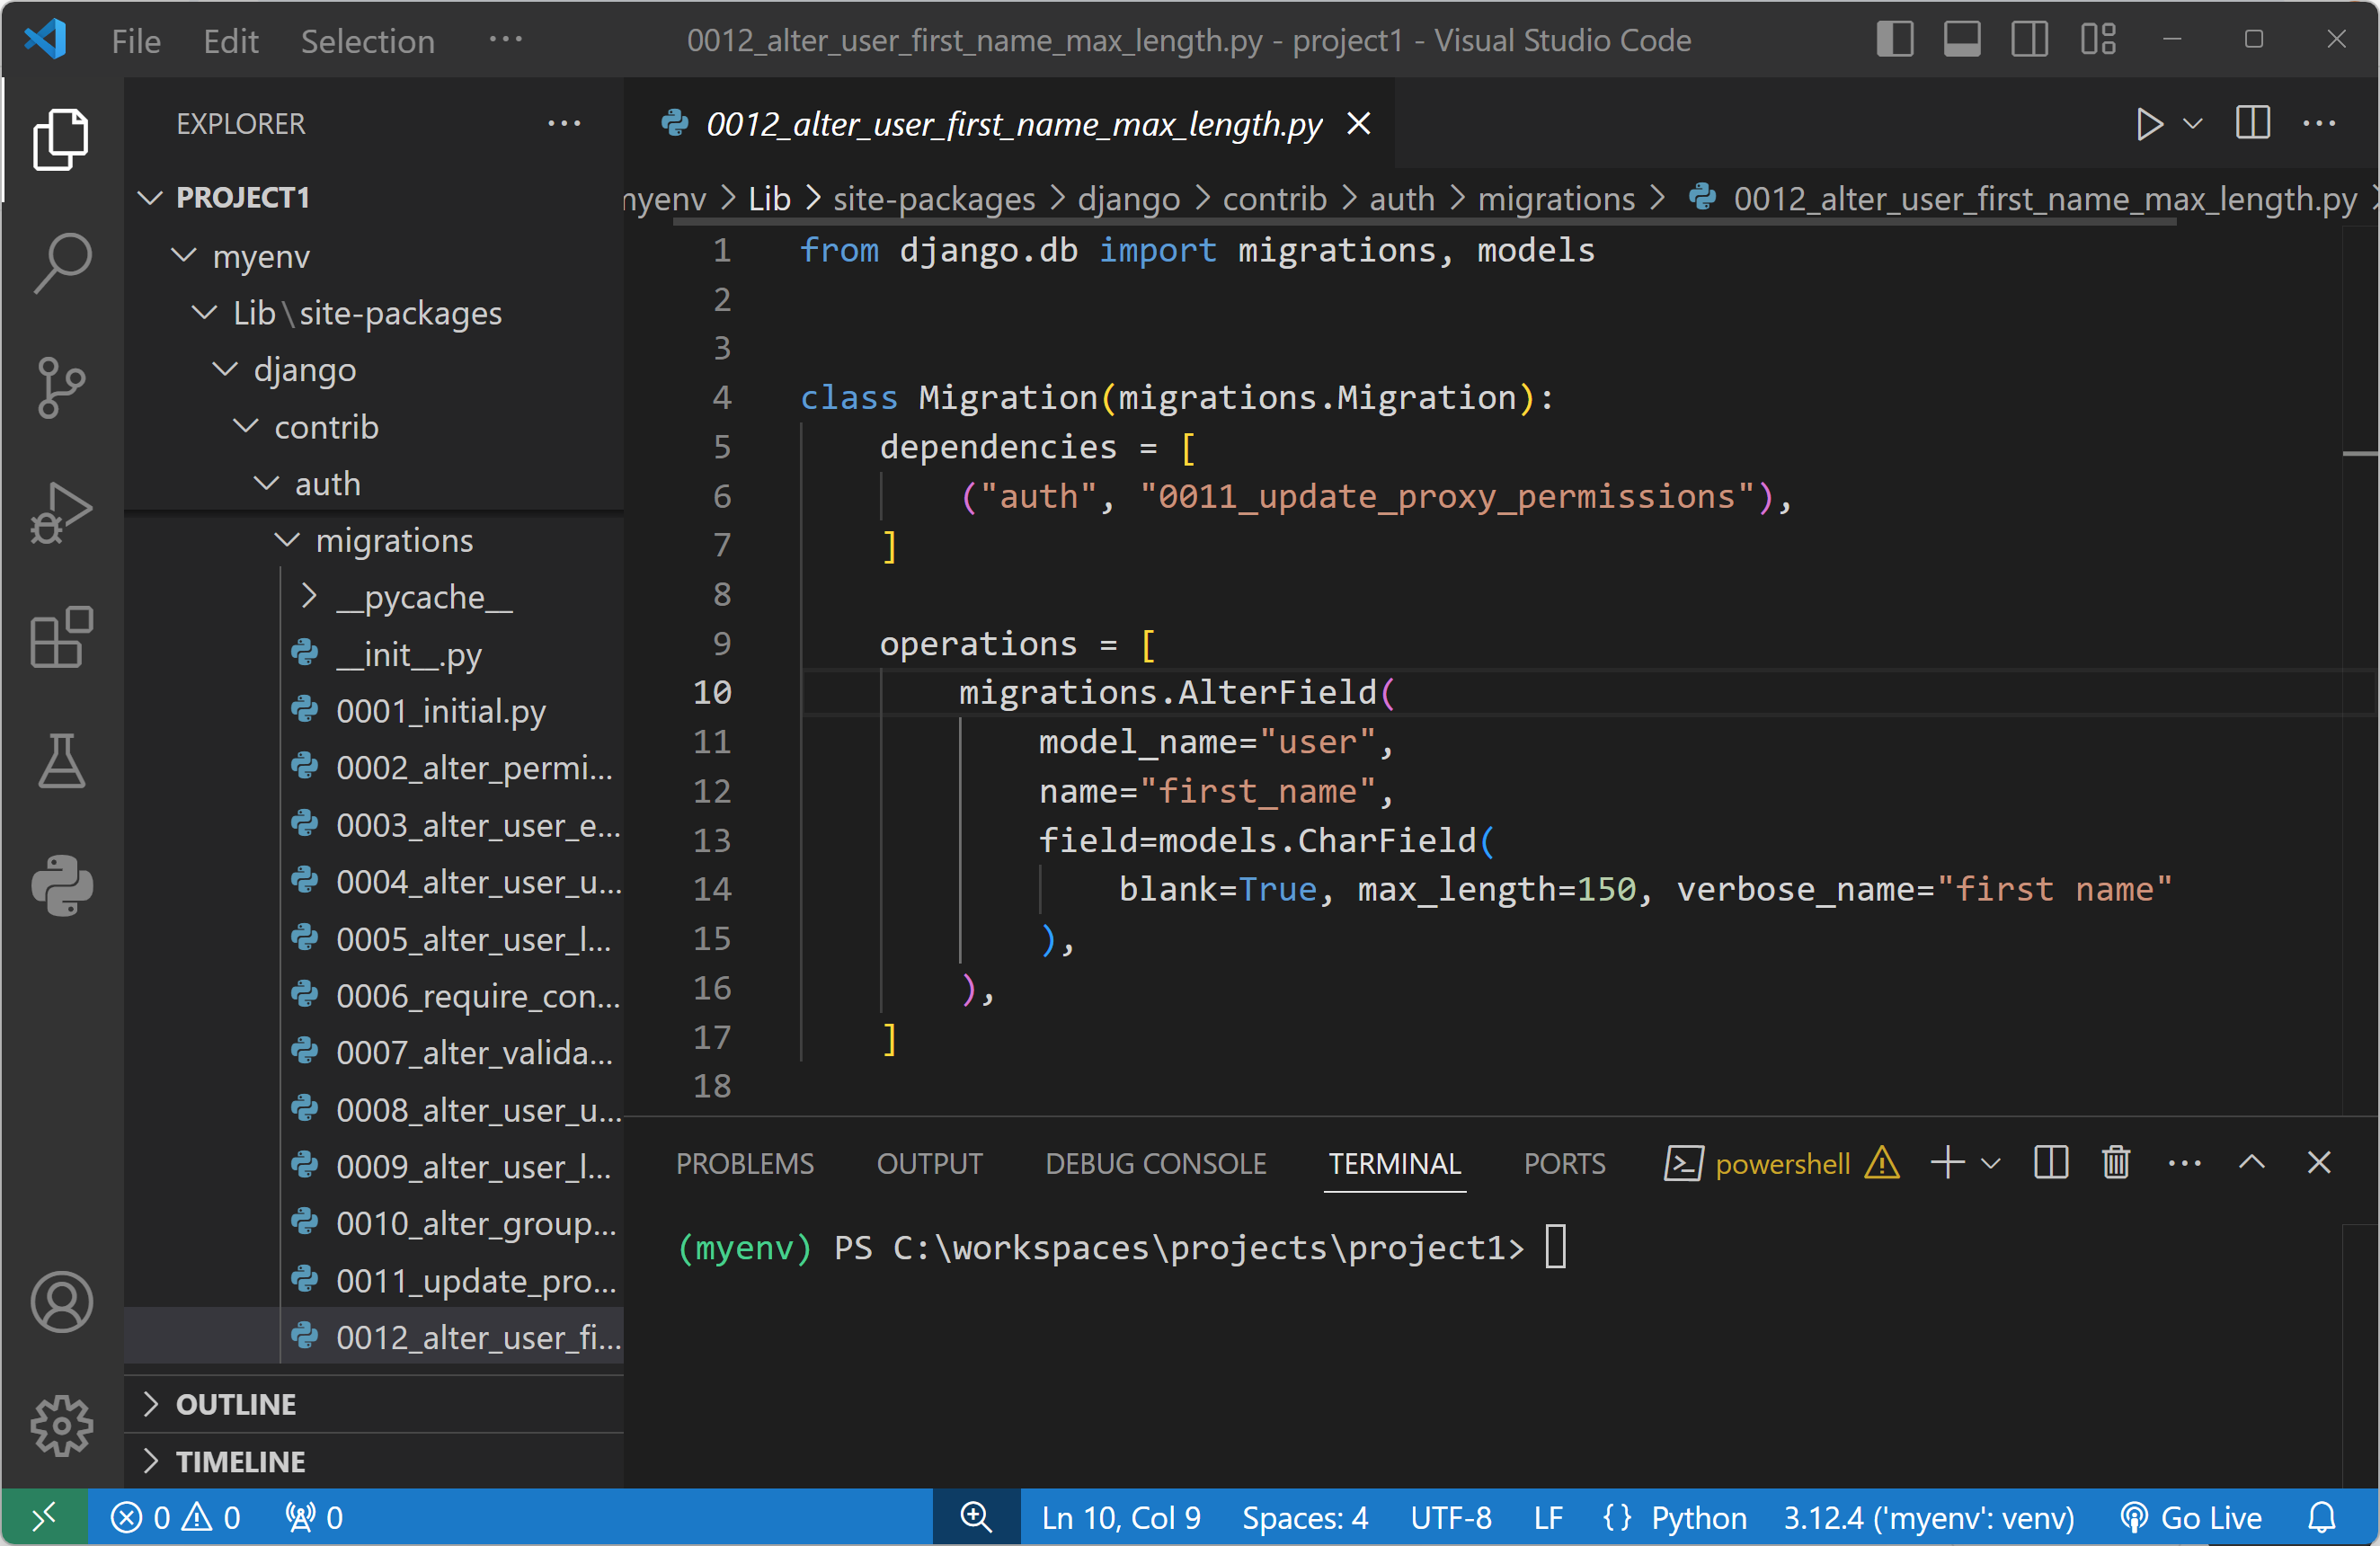This screenshot has width=2380, height=1546.
Task: Open 0001_initial.py in the explorer
Action: click(x=440, y=711)
